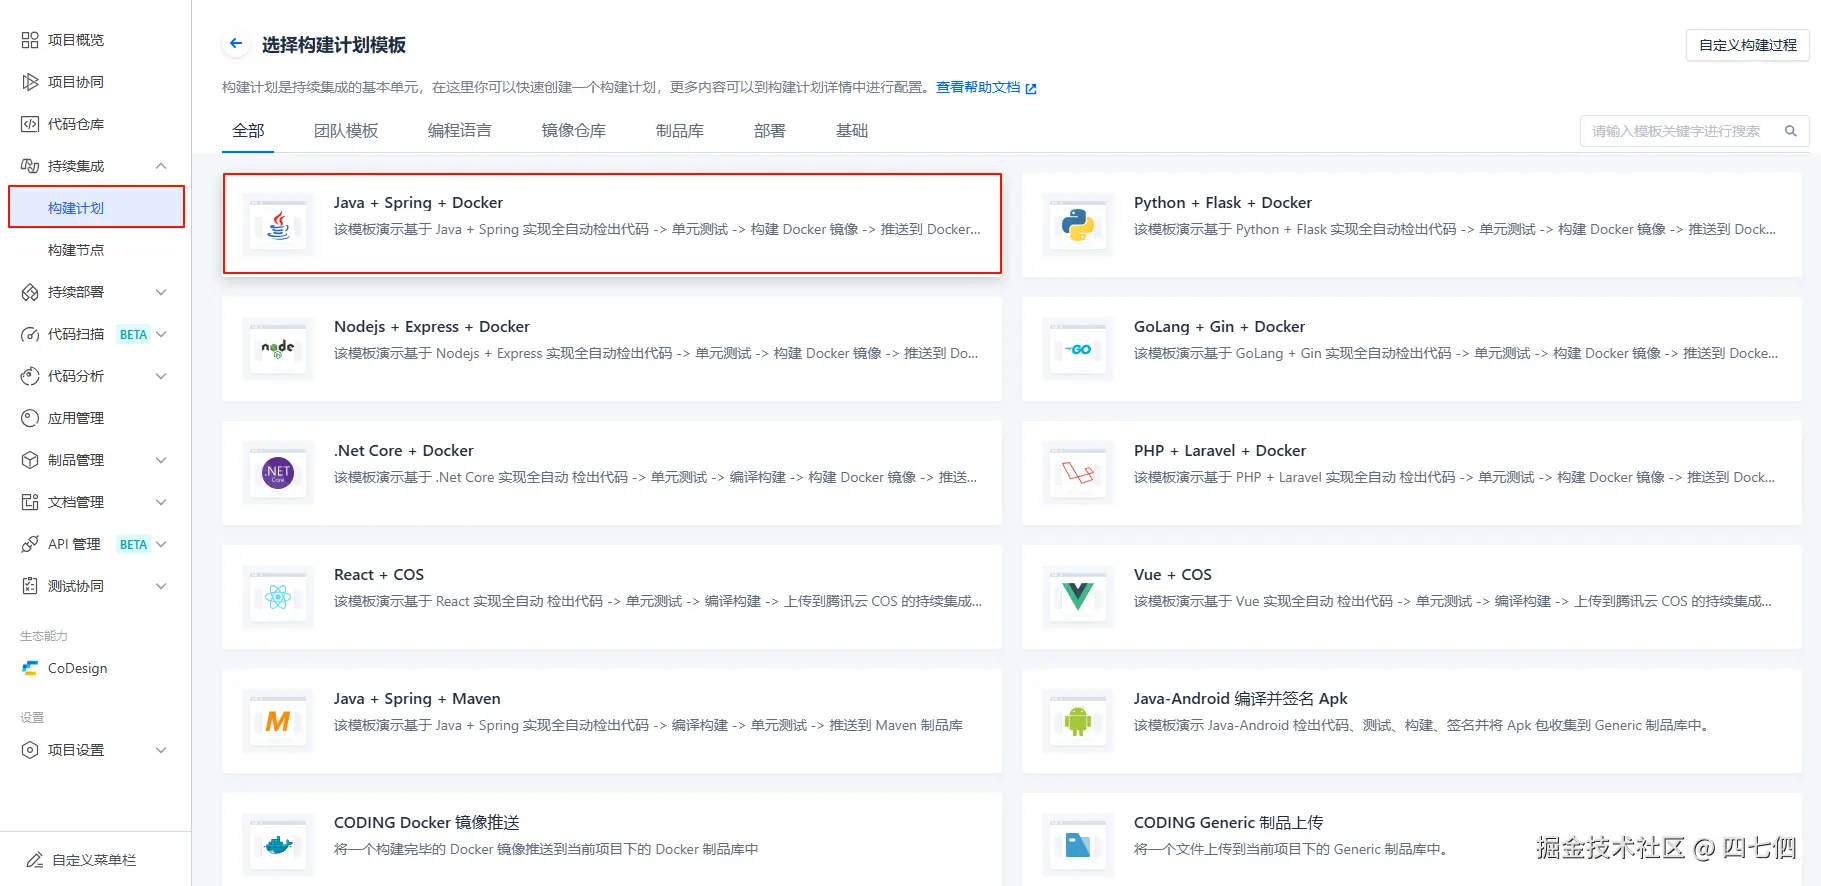Screen dimensions: 1821x886
Task: Click the Vue icon of Vue + COS
Action: (x=1078, y=597)
